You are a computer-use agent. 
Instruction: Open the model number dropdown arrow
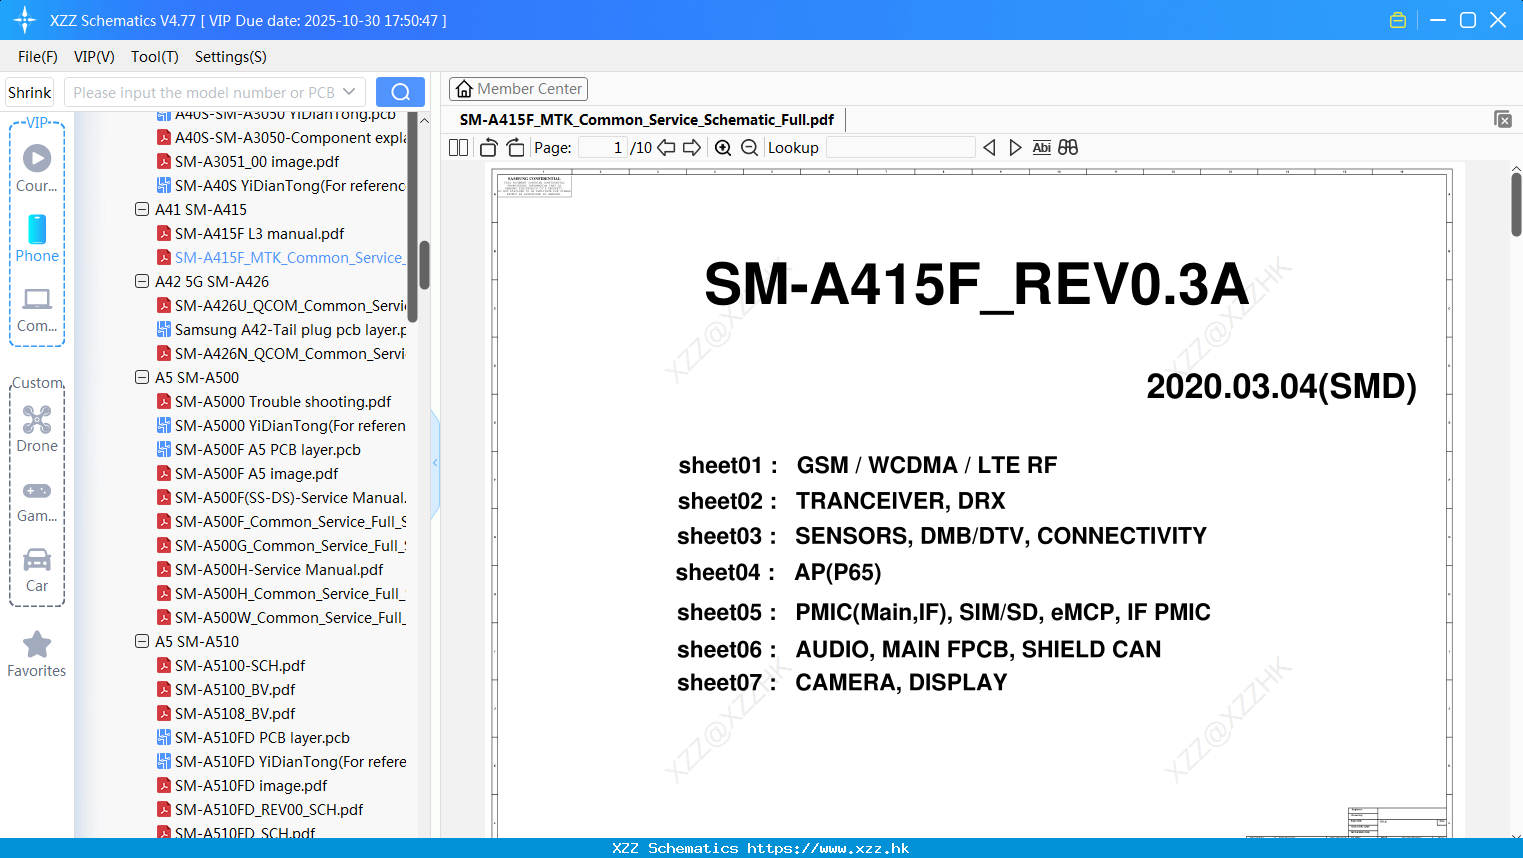coord(349,92)
